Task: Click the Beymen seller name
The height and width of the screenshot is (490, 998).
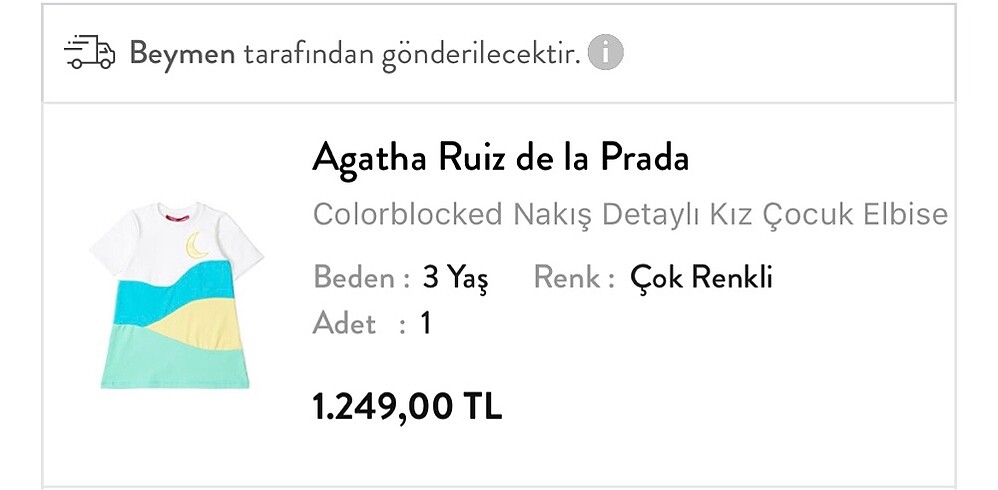Action: [x=181, y=53]
